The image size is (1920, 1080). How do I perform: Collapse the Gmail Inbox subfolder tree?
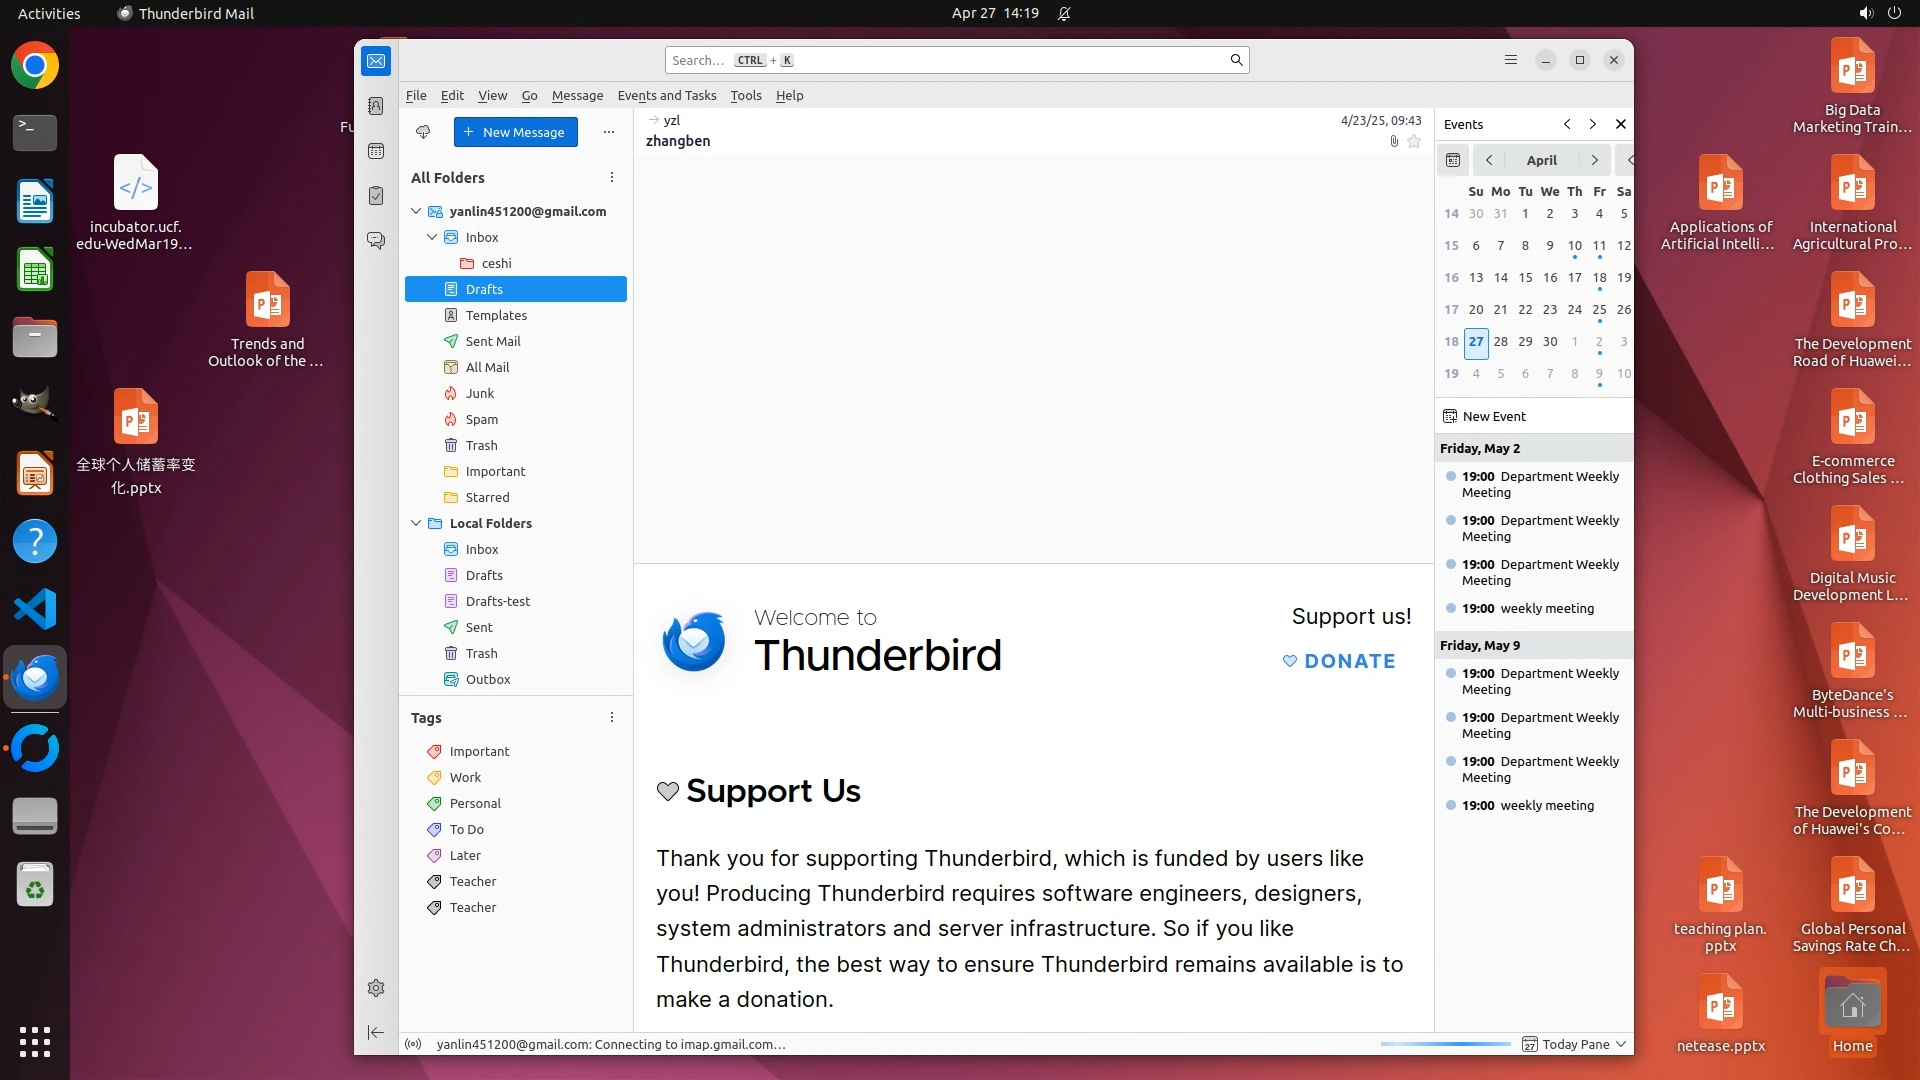point(432,237)
